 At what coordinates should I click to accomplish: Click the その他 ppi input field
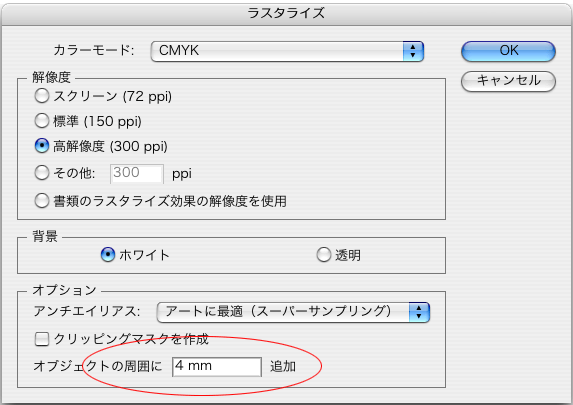point(137,173)
